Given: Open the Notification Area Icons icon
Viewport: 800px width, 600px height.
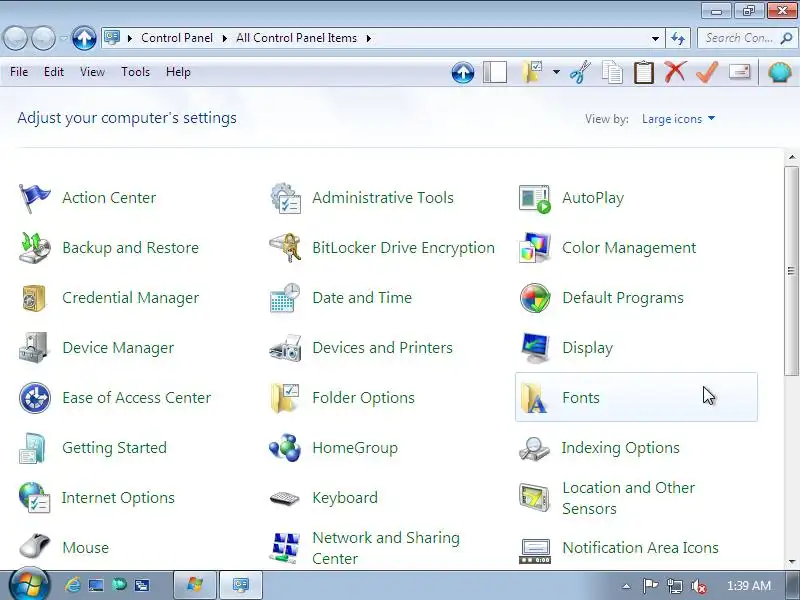Looking at the screenshot, I should pyautogui.click(x=535, y=551).
